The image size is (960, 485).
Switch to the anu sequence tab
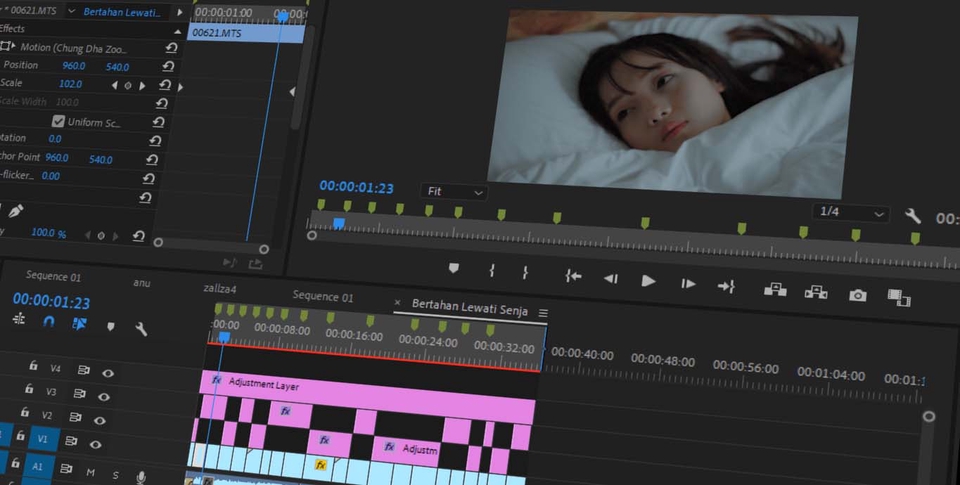click(x=141, y=283)
